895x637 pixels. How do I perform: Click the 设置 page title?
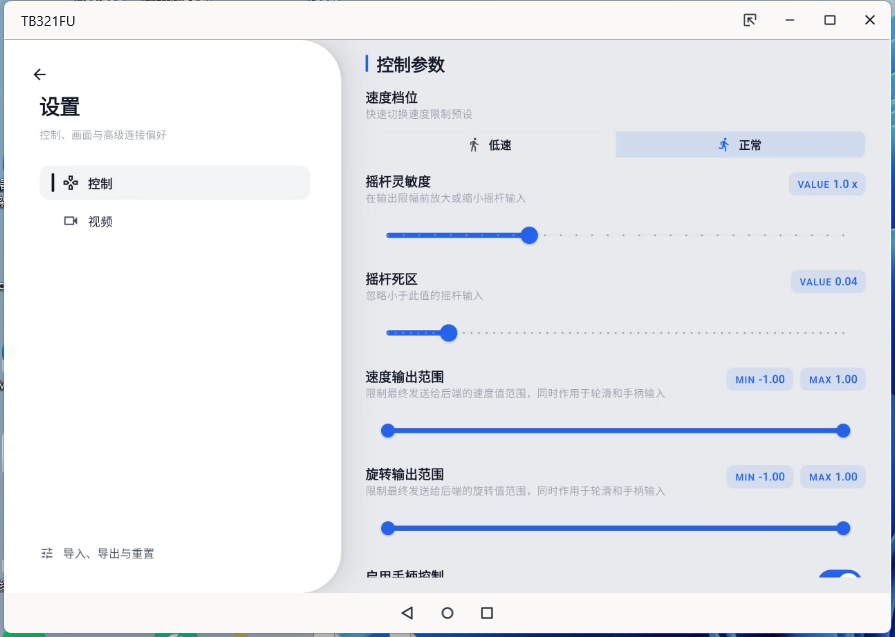point(59,107)
